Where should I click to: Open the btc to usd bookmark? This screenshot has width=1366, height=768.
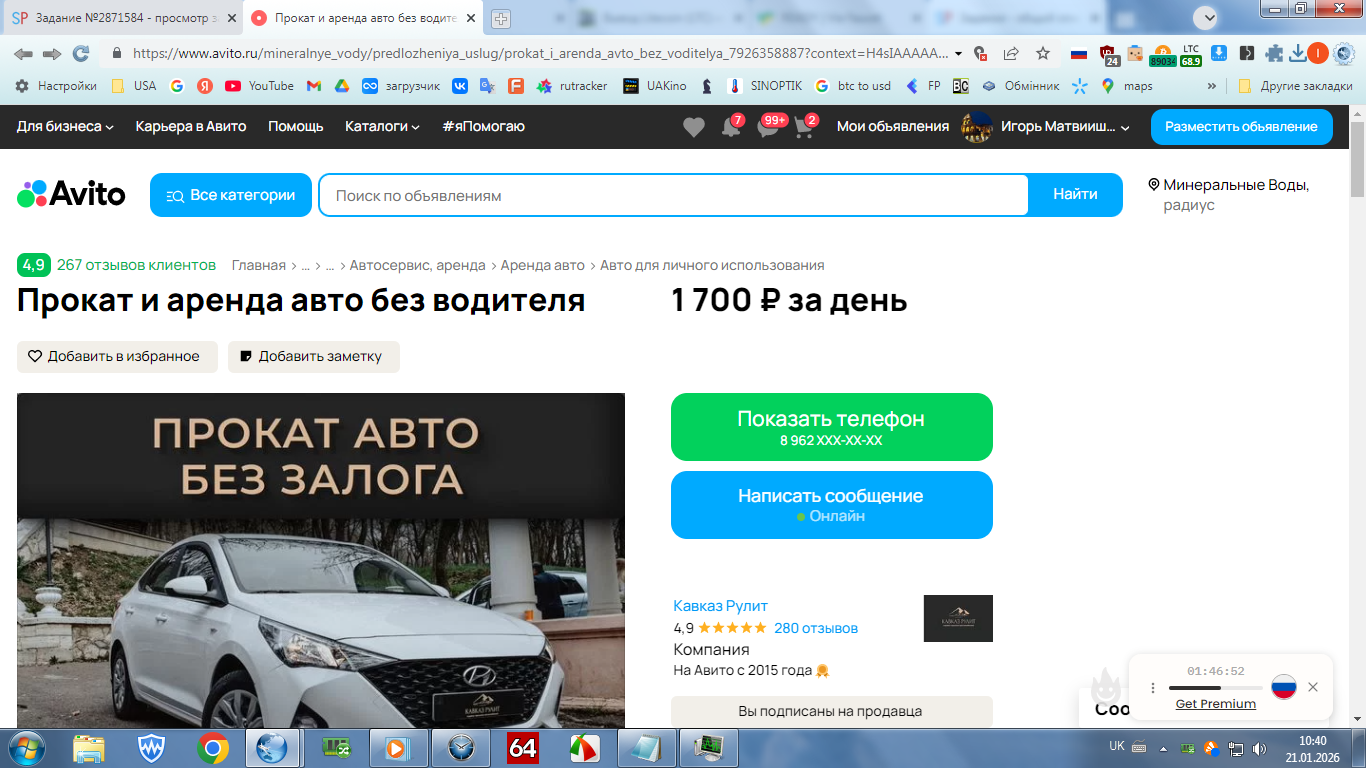tap(853, 86)
